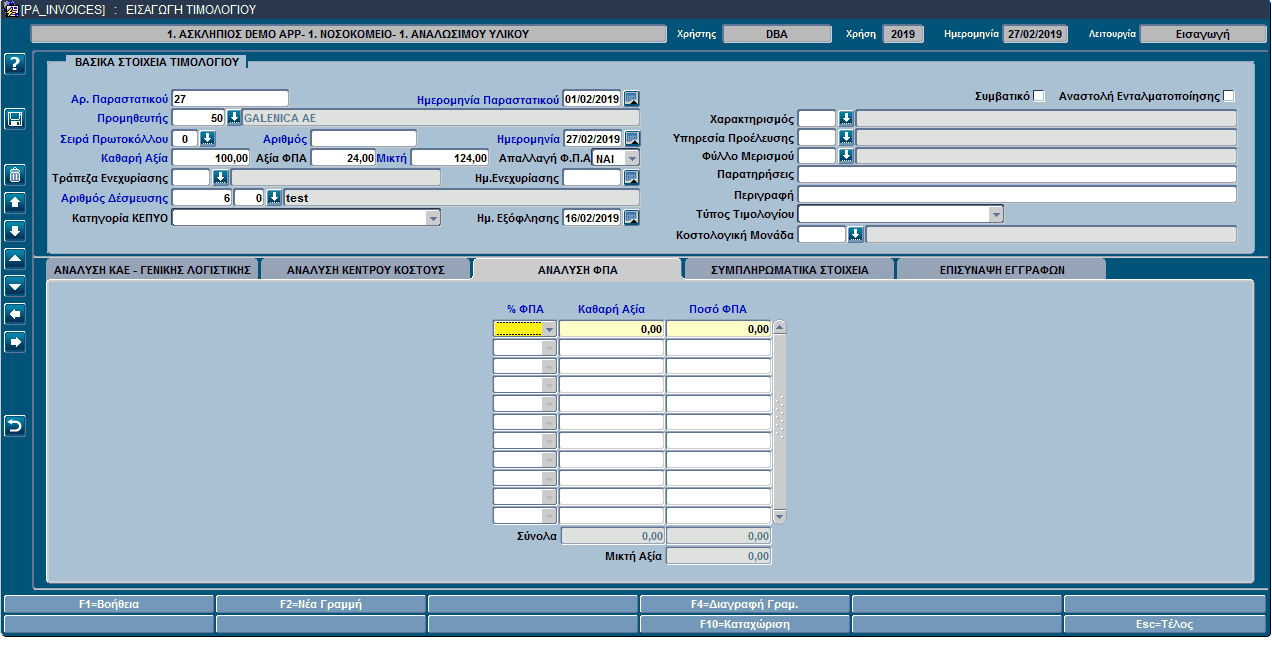Screen dimensions: 1272x648
Task: Click the F2=Νέα Γραμμή button
Action: click(321, 604)
